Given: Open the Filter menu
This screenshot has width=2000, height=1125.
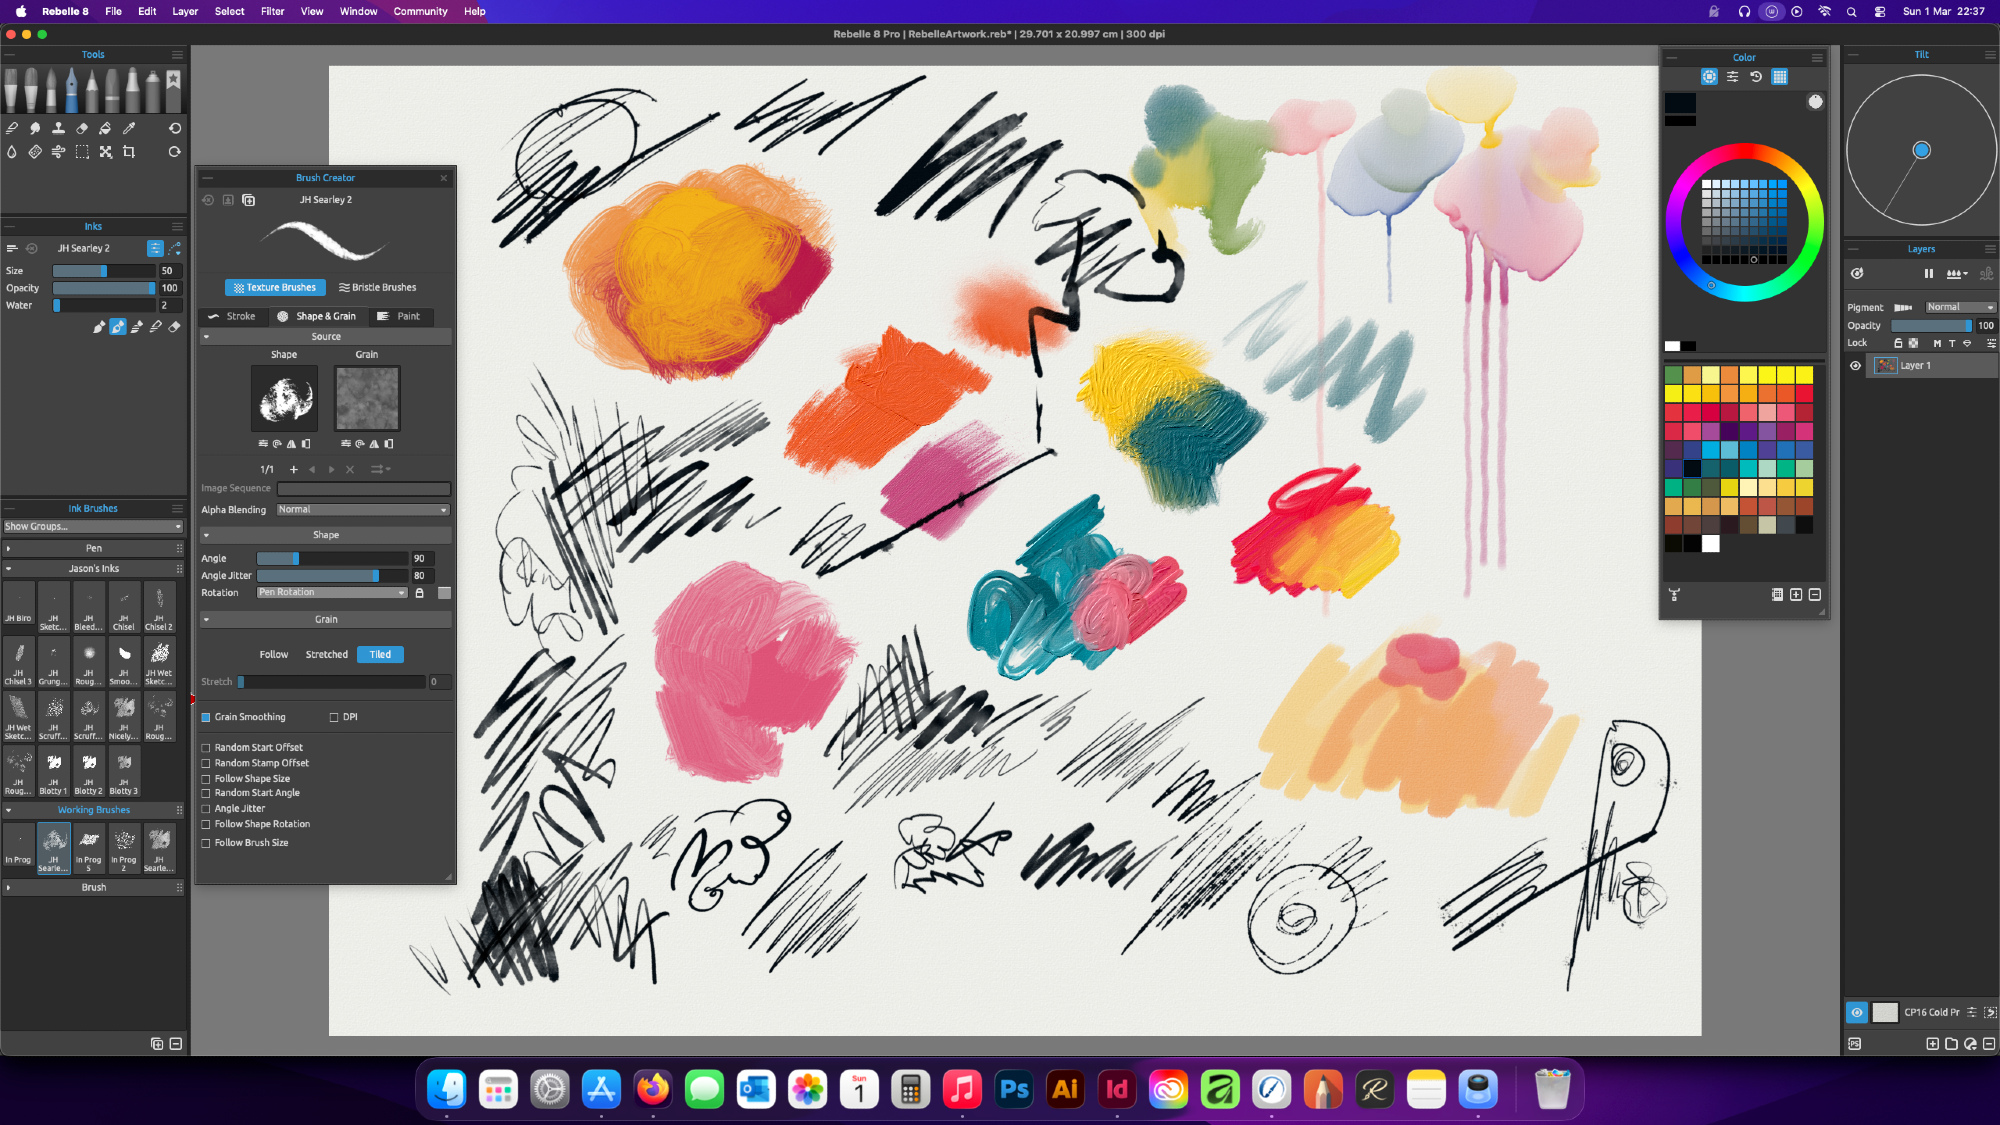Looking at the screenshot, I should coord(272,11).
